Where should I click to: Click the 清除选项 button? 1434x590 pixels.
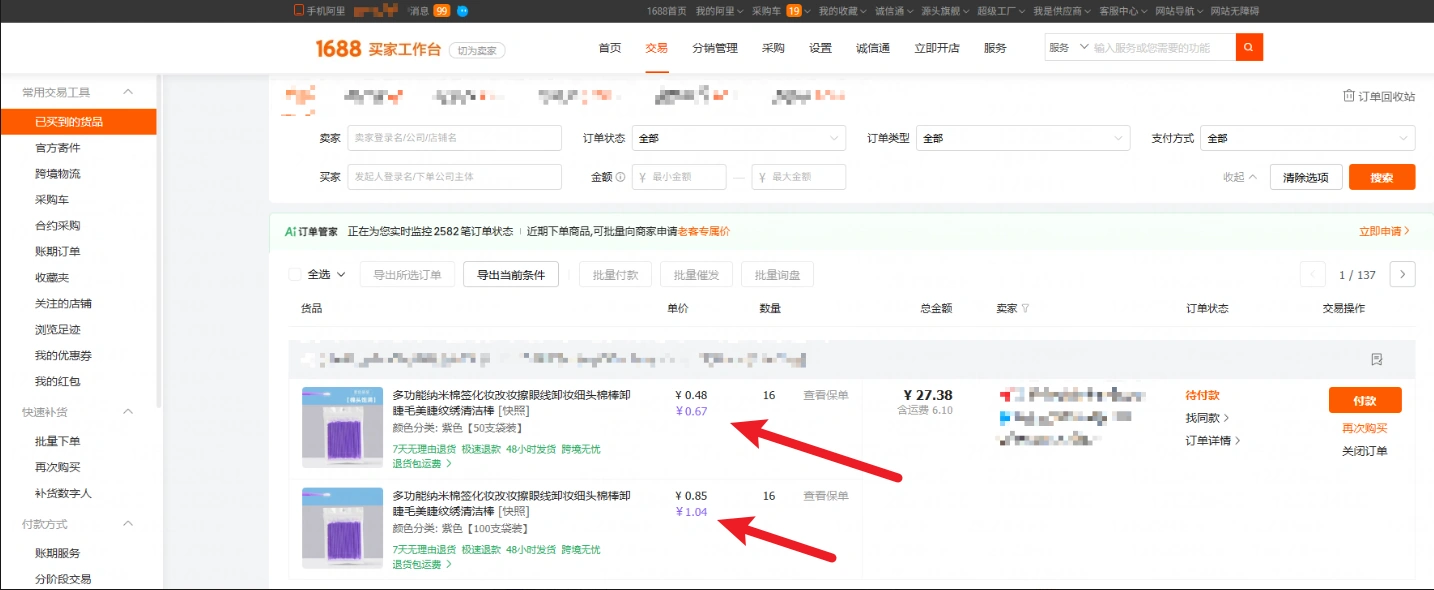1306,177
